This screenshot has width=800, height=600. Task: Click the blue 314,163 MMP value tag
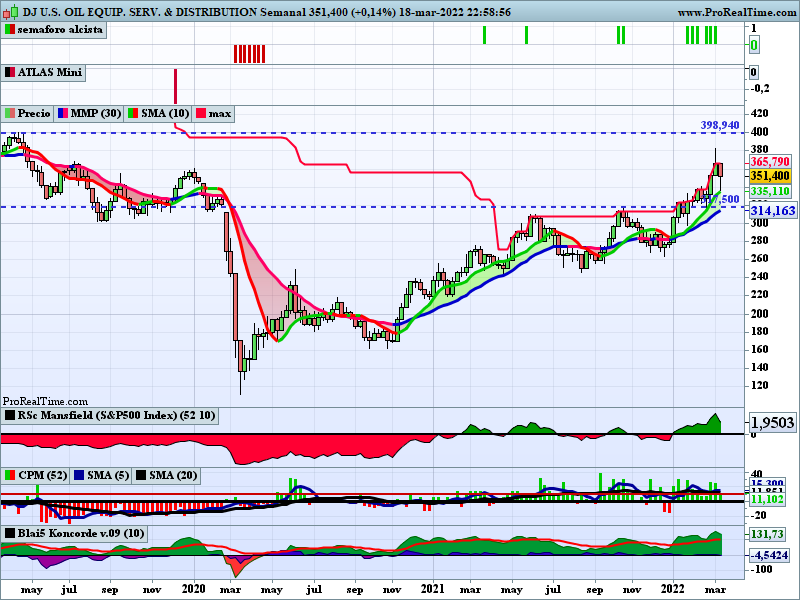[x=772, y=210]
